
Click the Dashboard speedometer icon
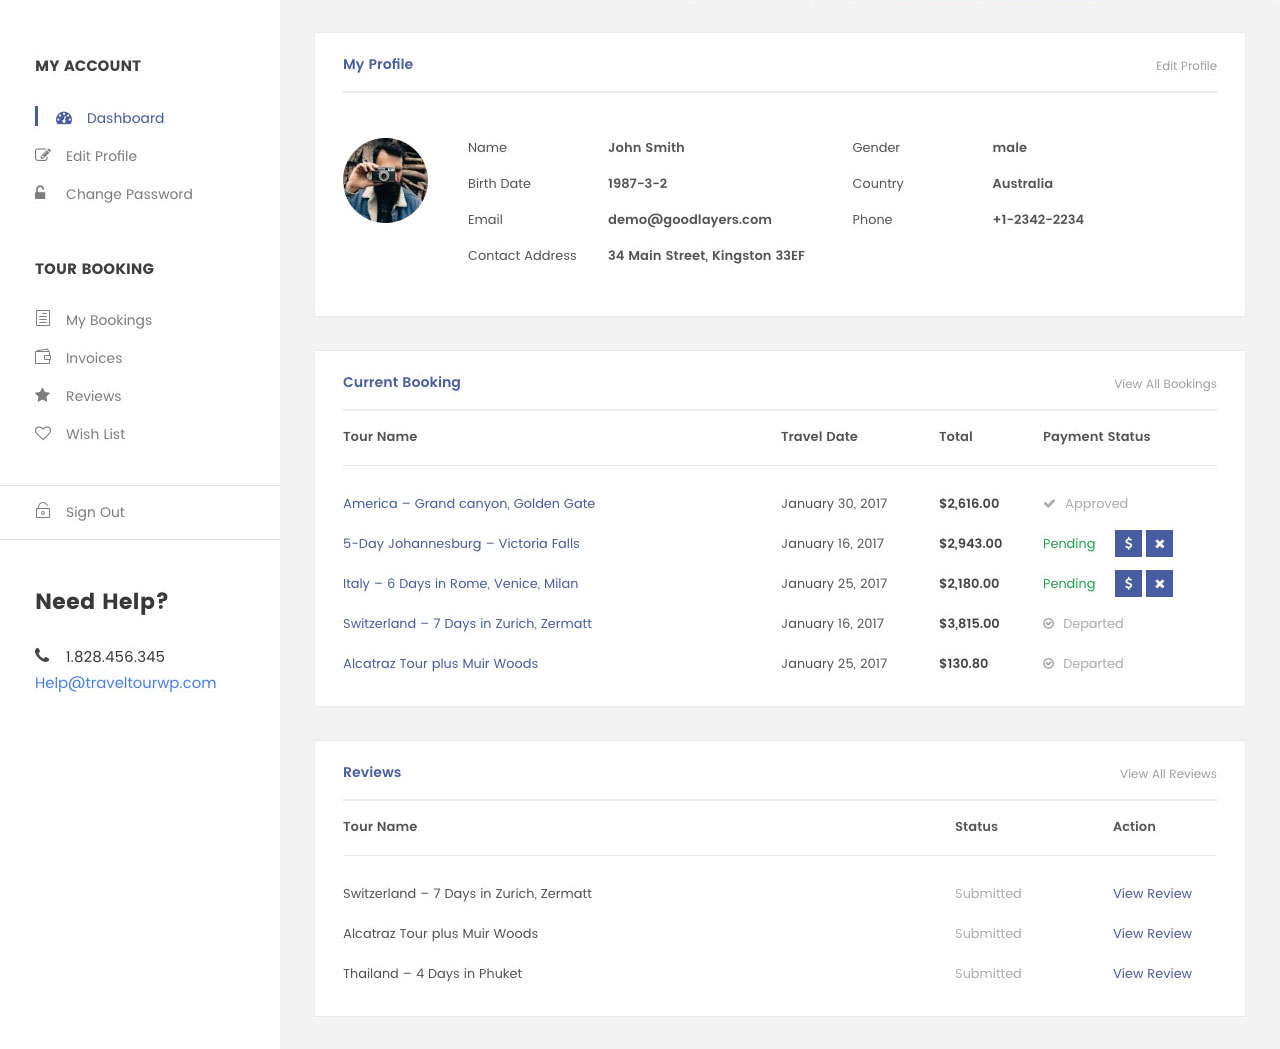pyautogui.click(x=64, y=118)
